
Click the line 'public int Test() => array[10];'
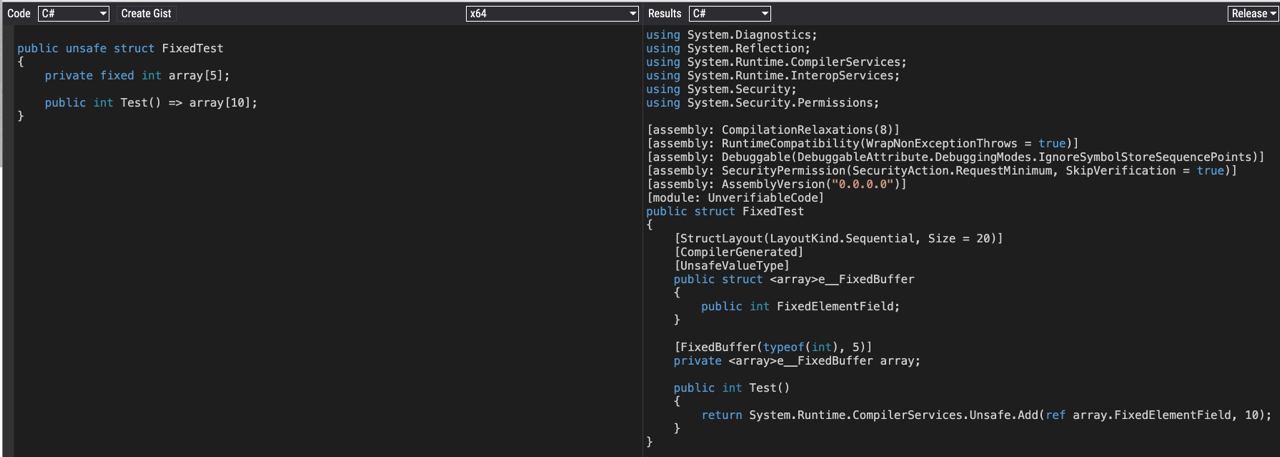[x=151, y=102]
